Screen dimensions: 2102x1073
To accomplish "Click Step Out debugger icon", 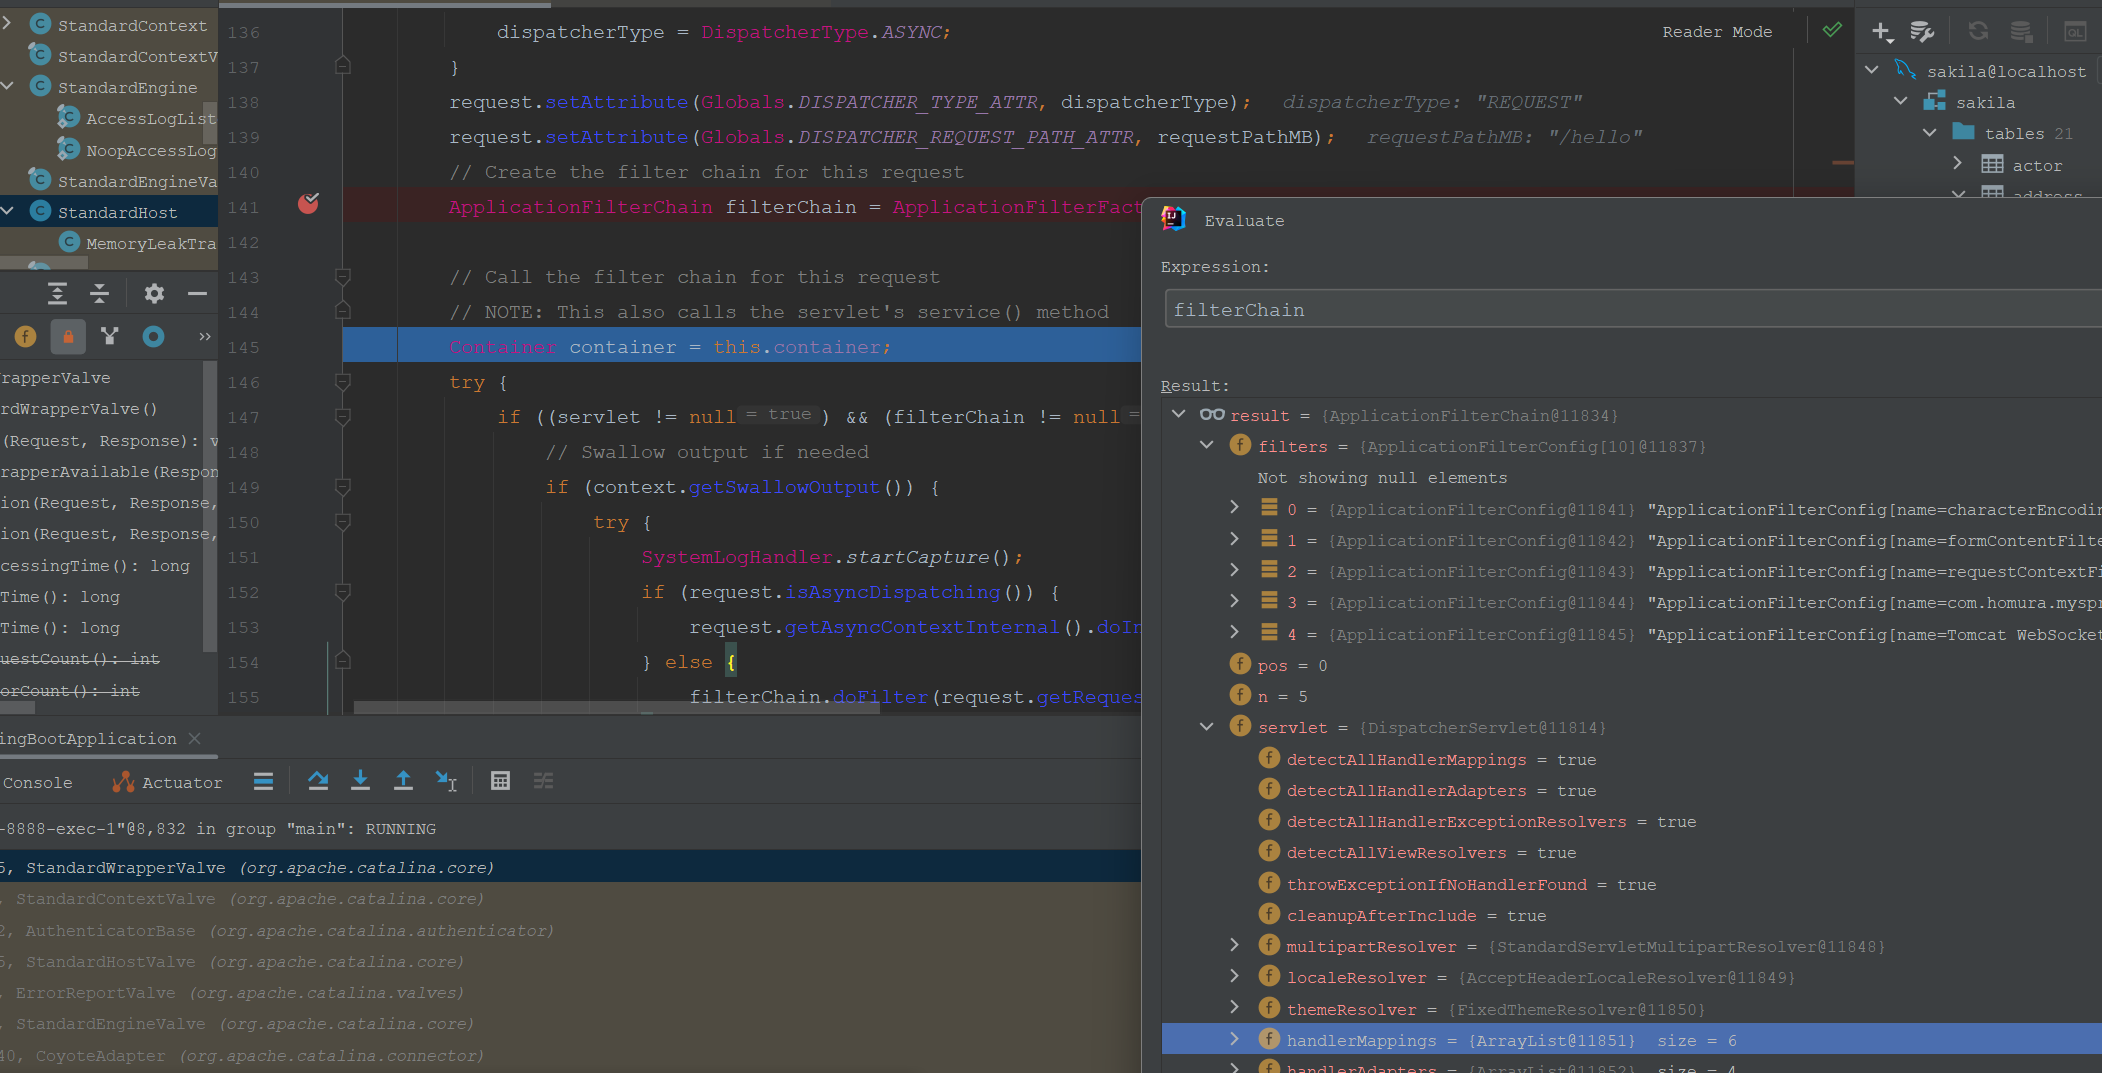I will (403, 781).
